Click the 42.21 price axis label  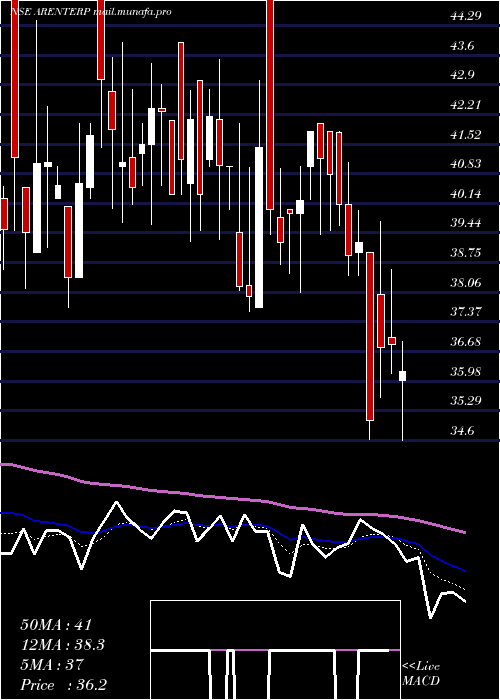tap(466, 105)
